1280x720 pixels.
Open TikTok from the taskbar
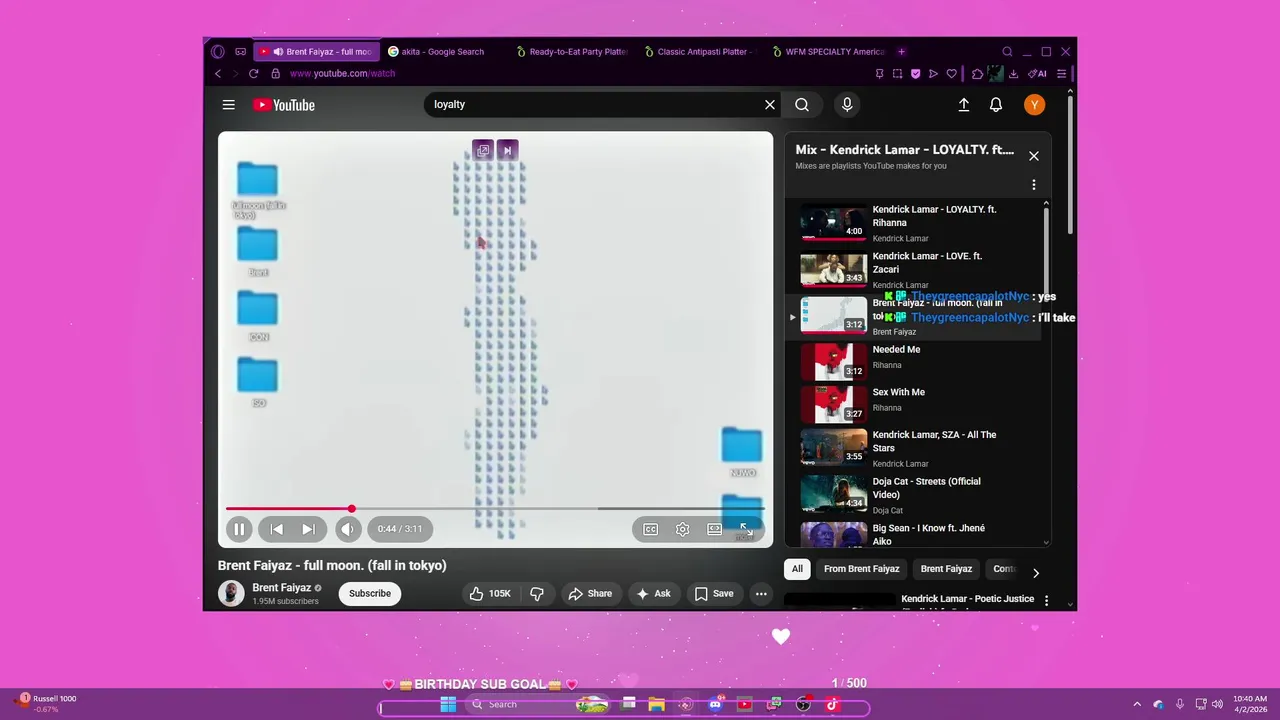(832, 704)
